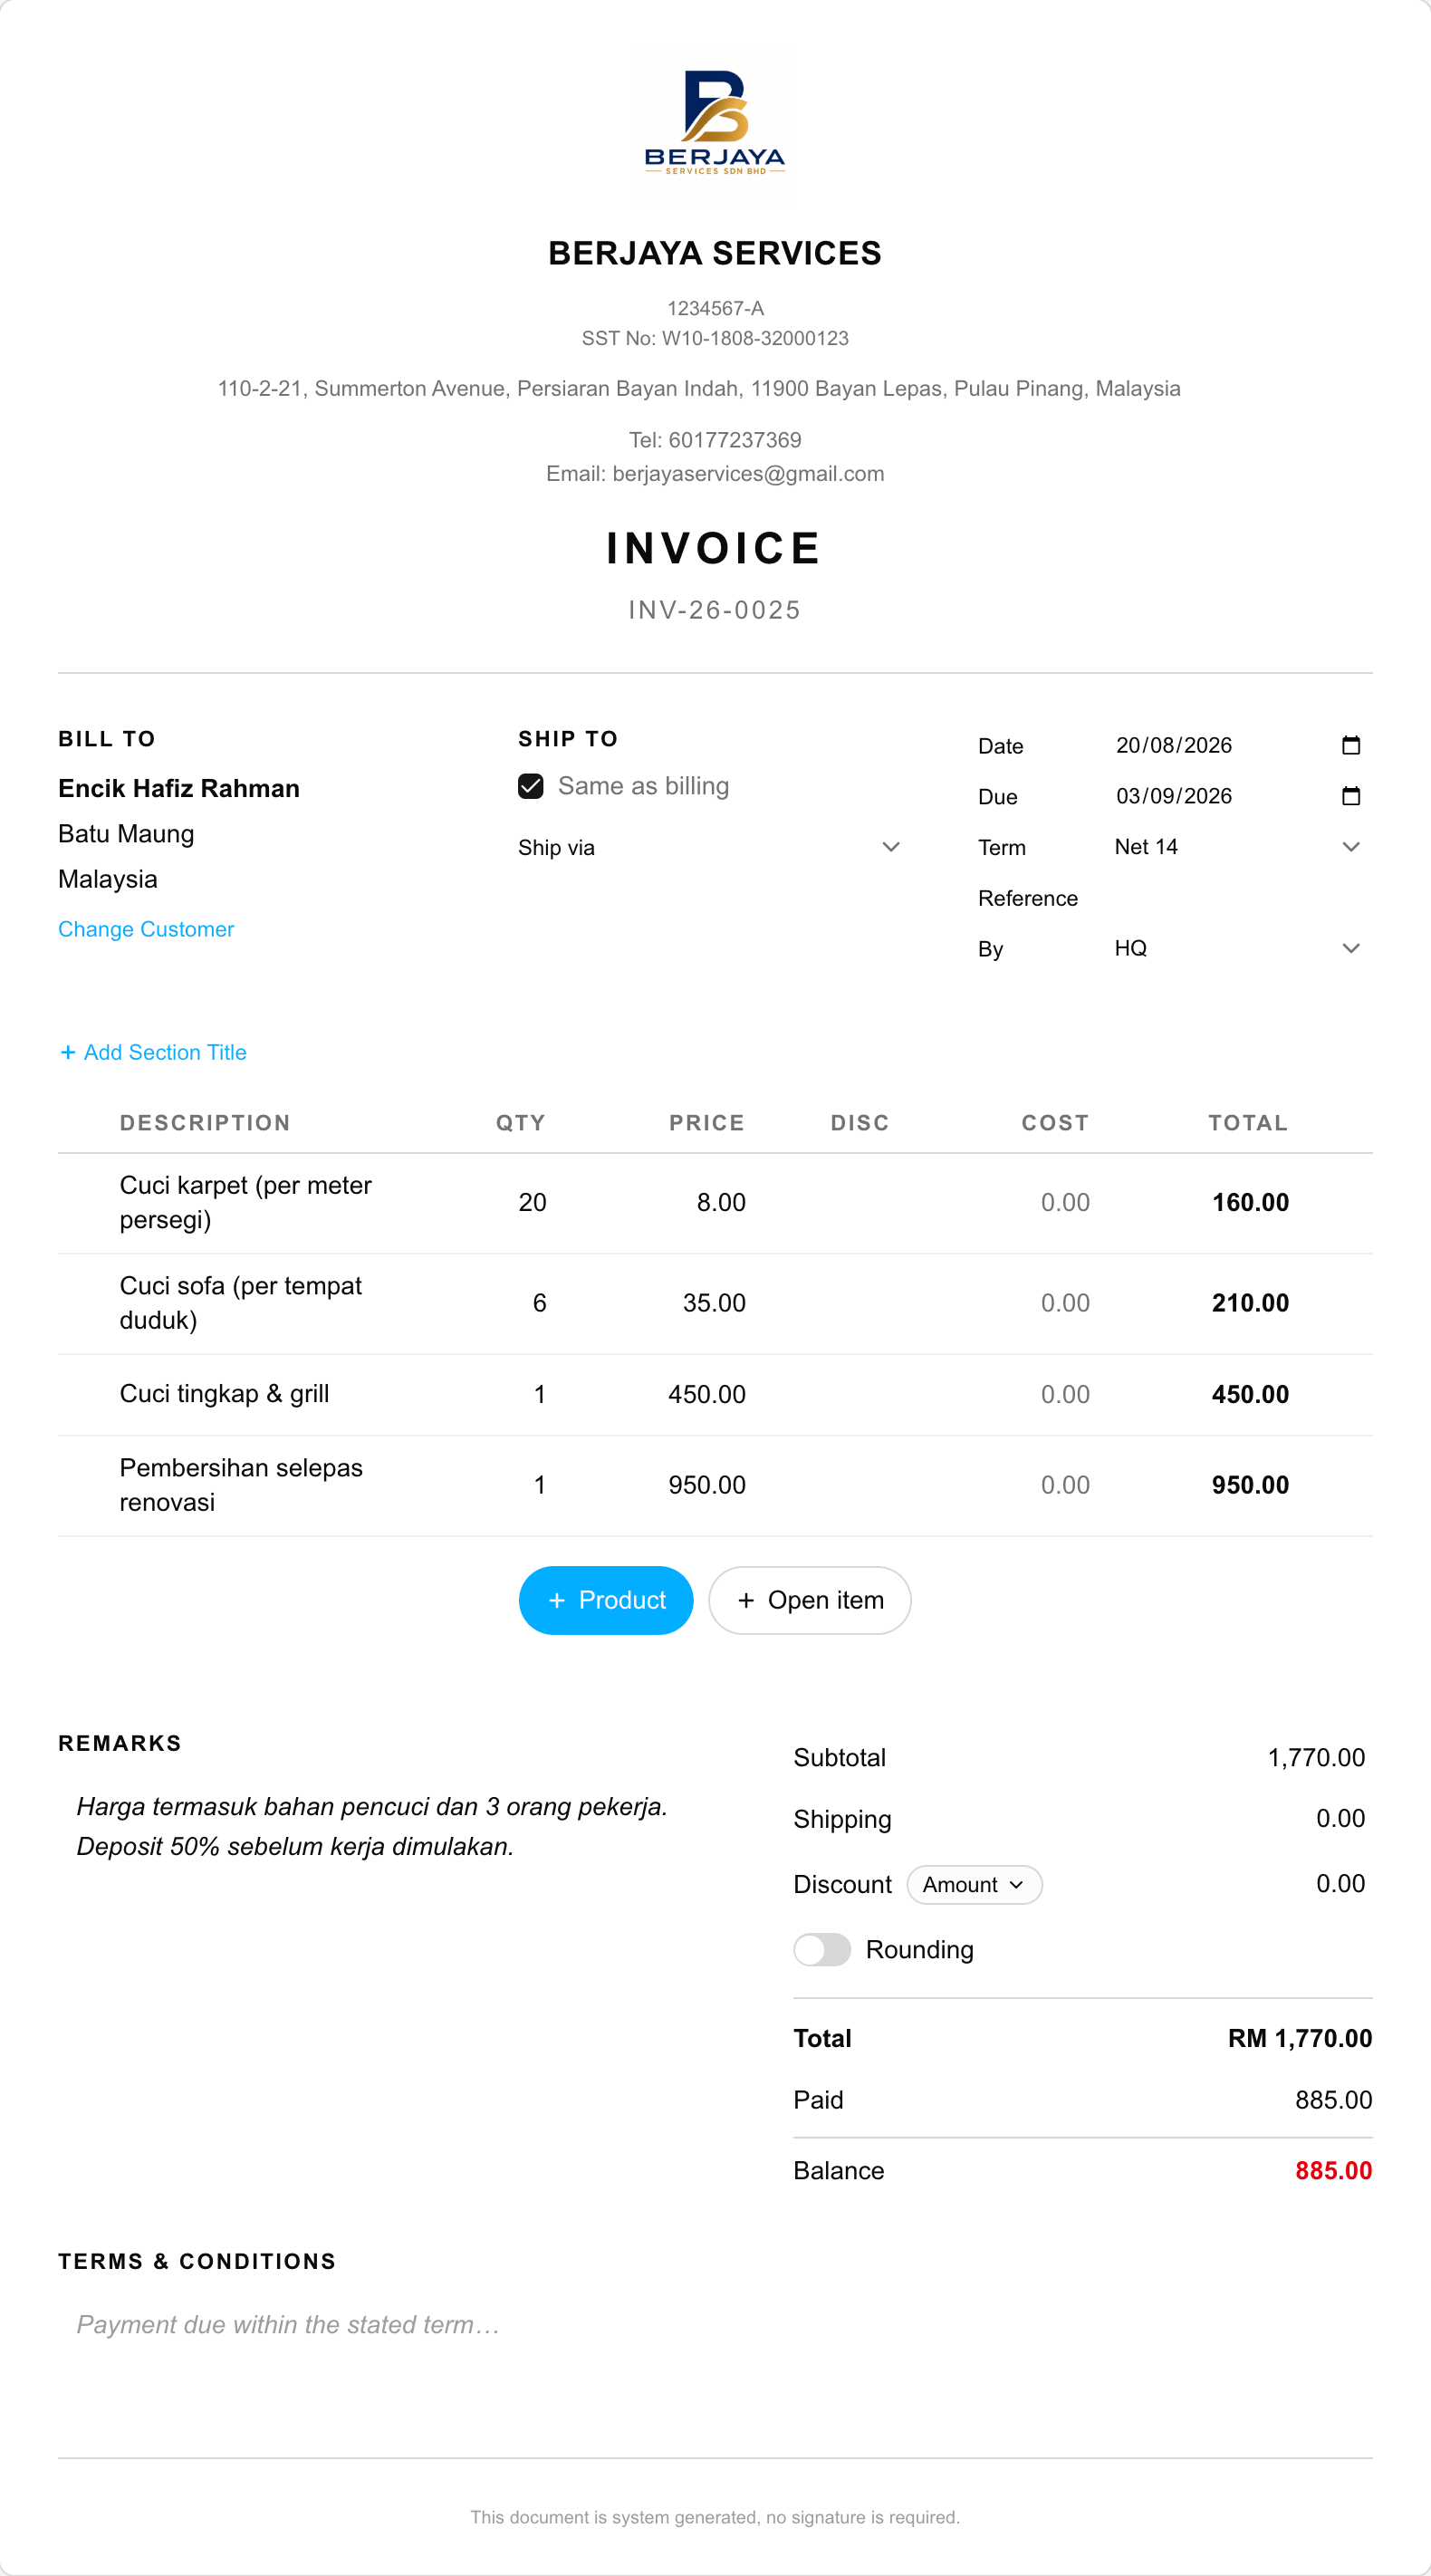Click the company title BERJAYA SERVICES
1431x2576 pixels.
(x=715, y=253)
